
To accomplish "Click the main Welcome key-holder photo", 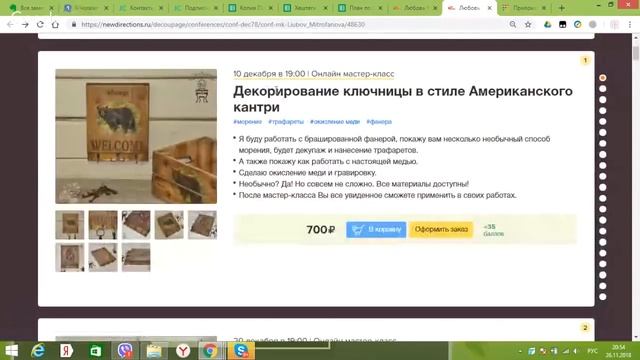I will pyautogui.click(x=136, y=136).
